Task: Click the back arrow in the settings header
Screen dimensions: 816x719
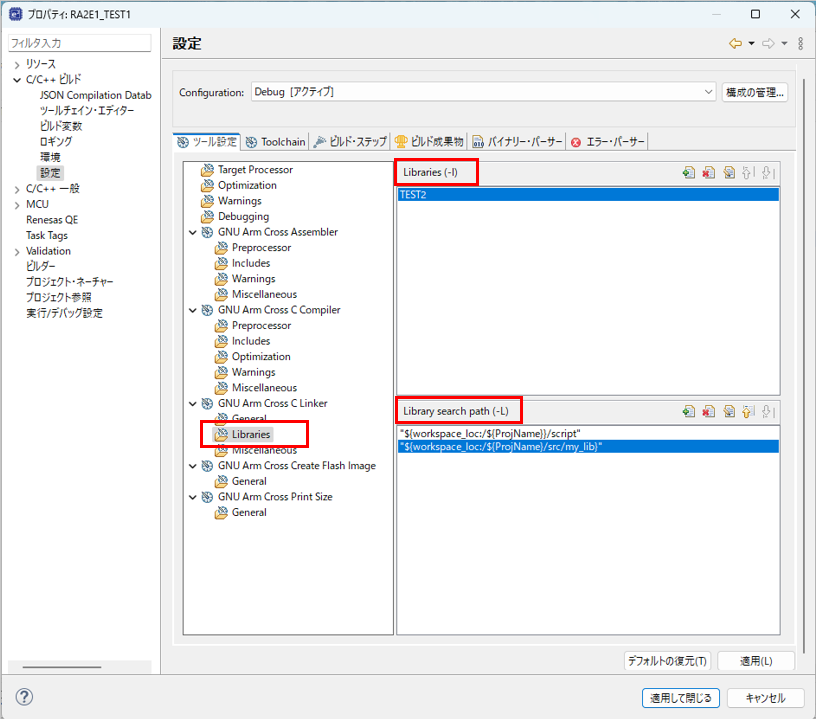Action: (735, 43)
